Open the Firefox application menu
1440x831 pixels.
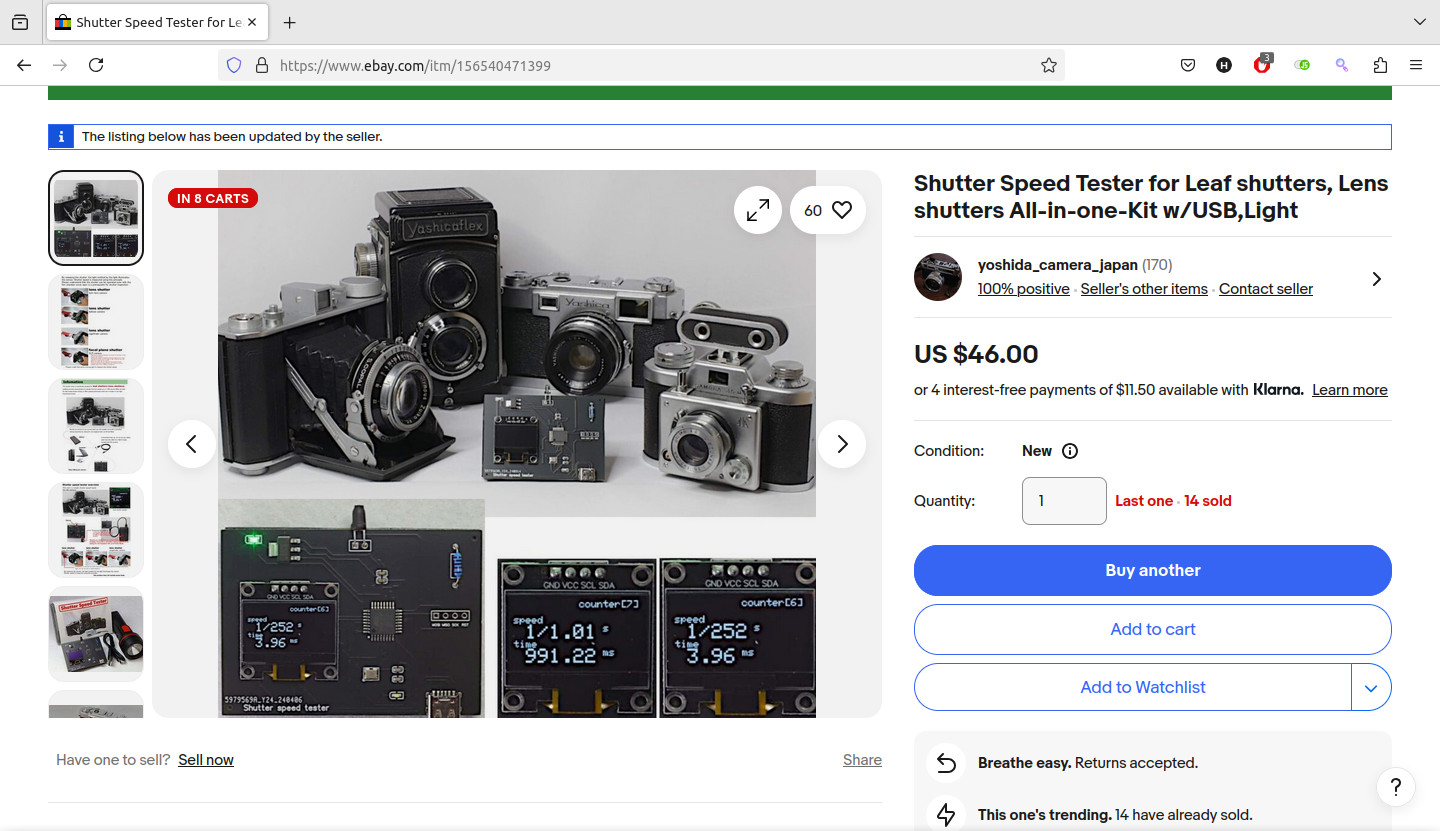[1415, 65]
